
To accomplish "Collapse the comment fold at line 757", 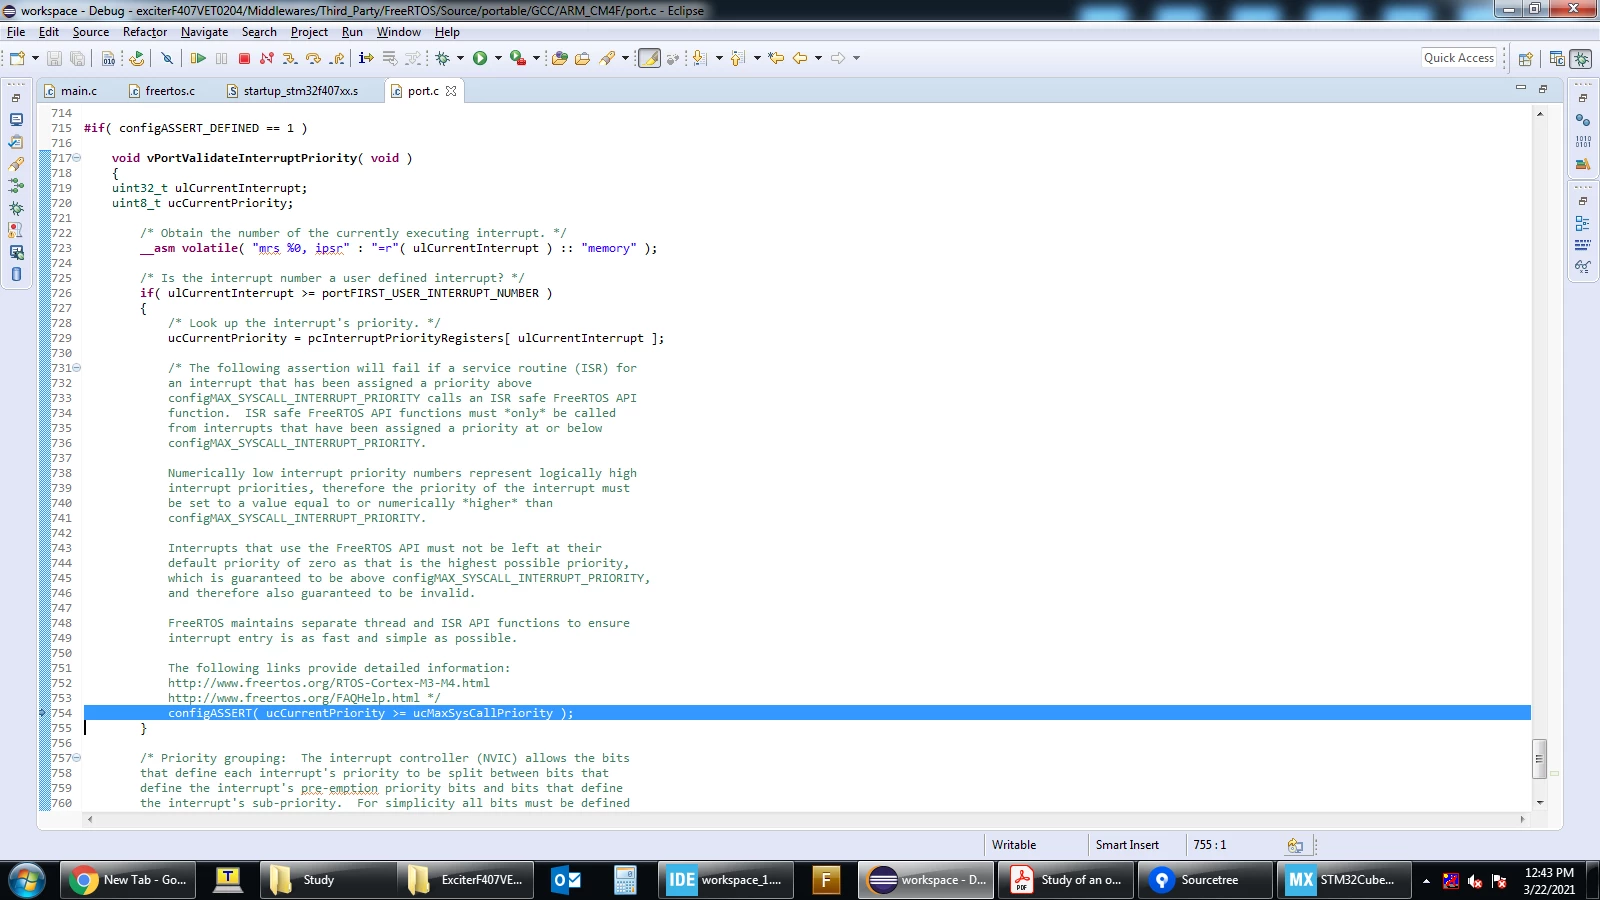I will (x=77, y=758).
